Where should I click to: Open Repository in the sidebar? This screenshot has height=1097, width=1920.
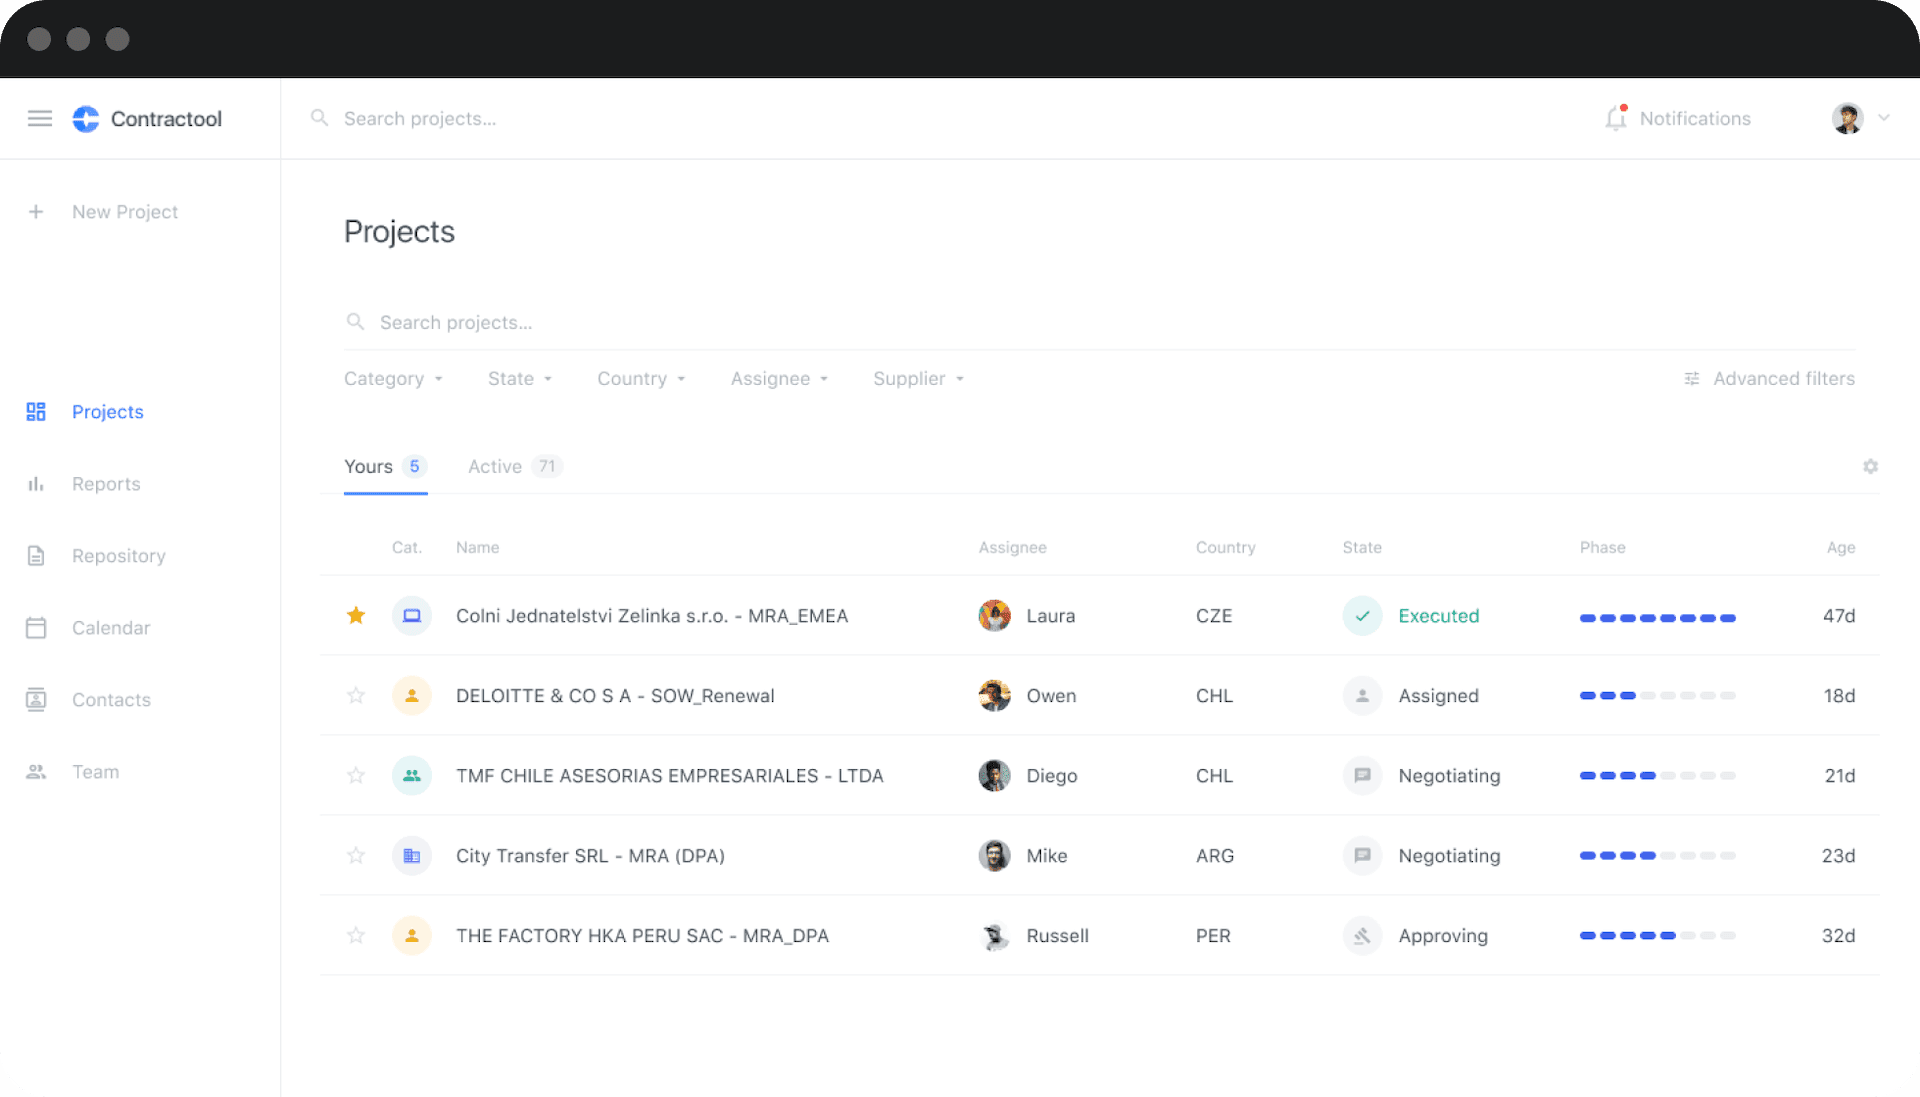pos(119,556)
